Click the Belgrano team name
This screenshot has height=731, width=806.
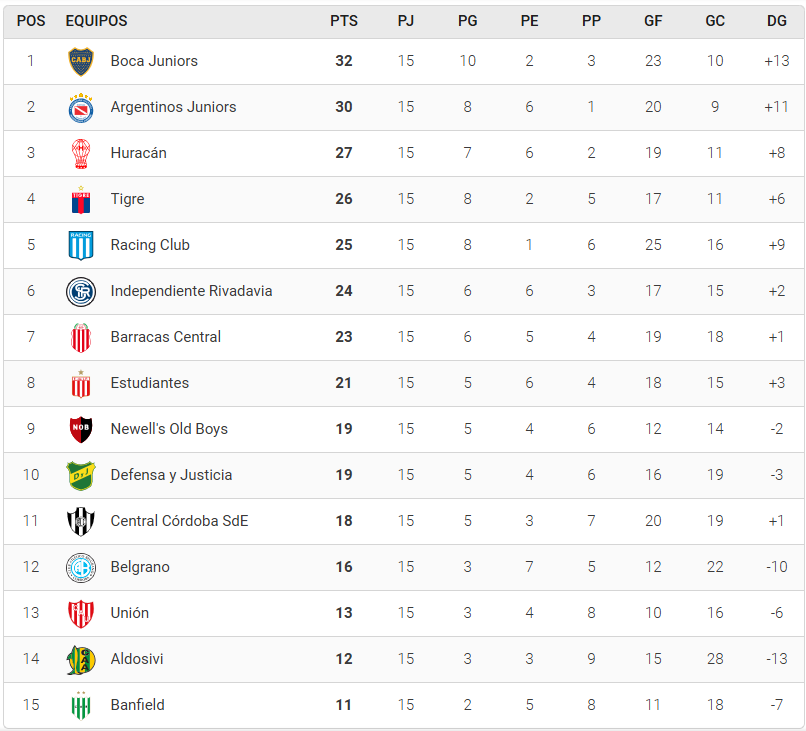[140, 567]
